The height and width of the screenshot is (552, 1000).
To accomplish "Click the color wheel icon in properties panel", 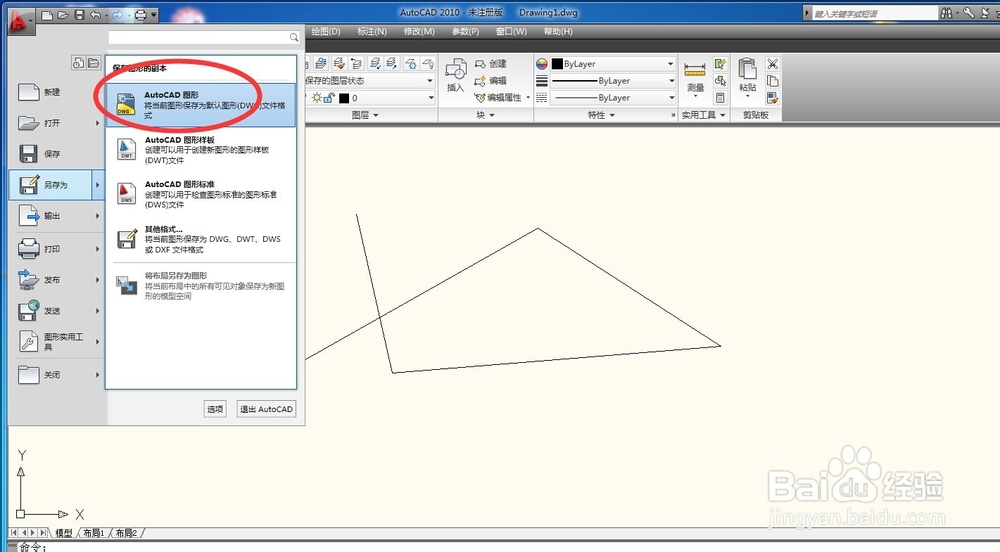I will (x=541, y=64).
